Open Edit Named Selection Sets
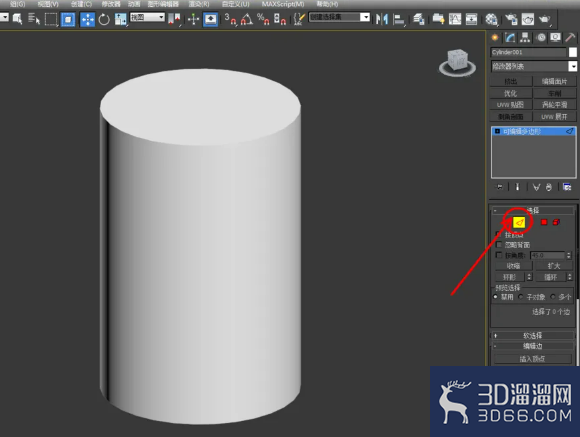This screenshot has height=437, width=580. pyautogui.click(x=299, y=19)
